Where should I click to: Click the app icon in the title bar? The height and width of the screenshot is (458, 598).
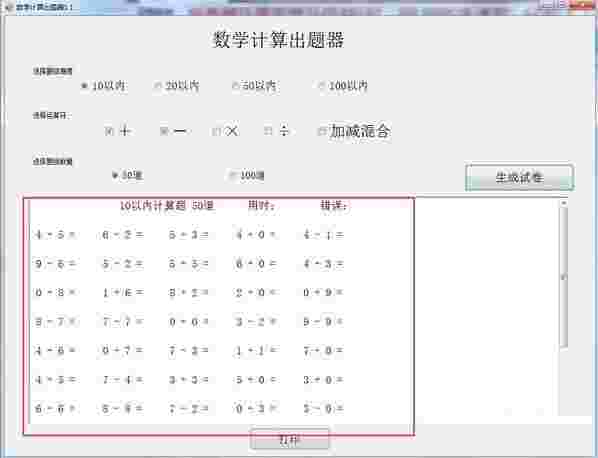[x=9, y=7]
